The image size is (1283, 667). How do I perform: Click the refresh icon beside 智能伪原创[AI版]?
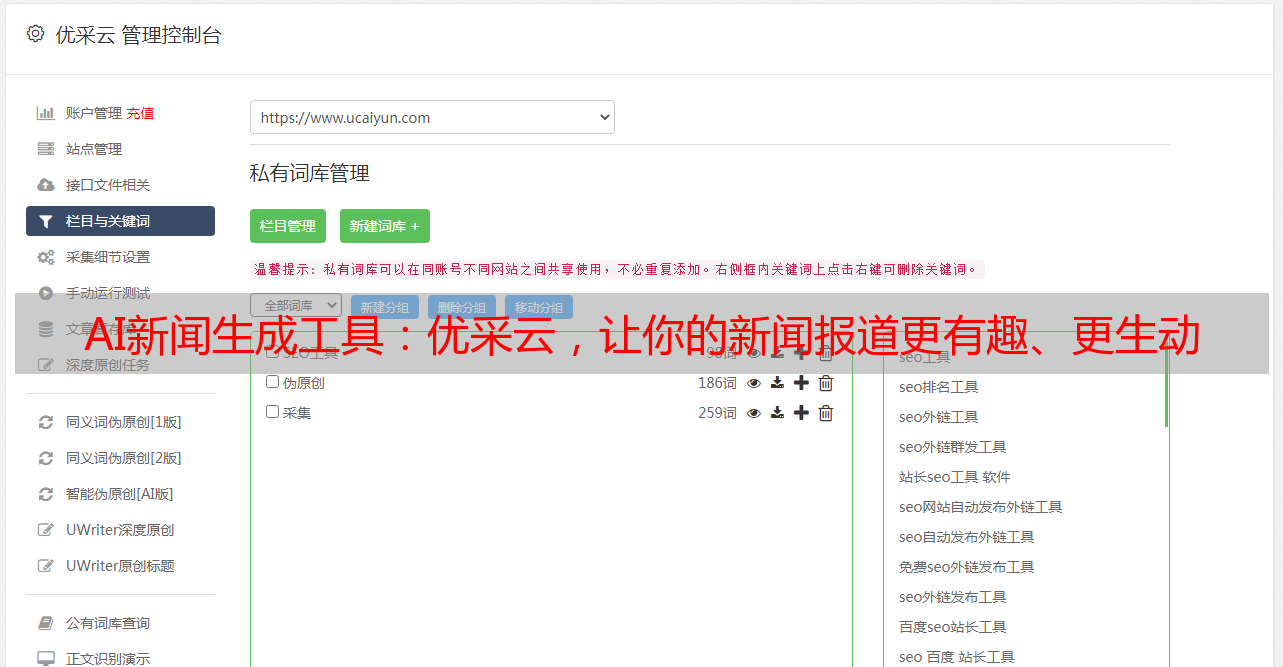coord(45,494)
